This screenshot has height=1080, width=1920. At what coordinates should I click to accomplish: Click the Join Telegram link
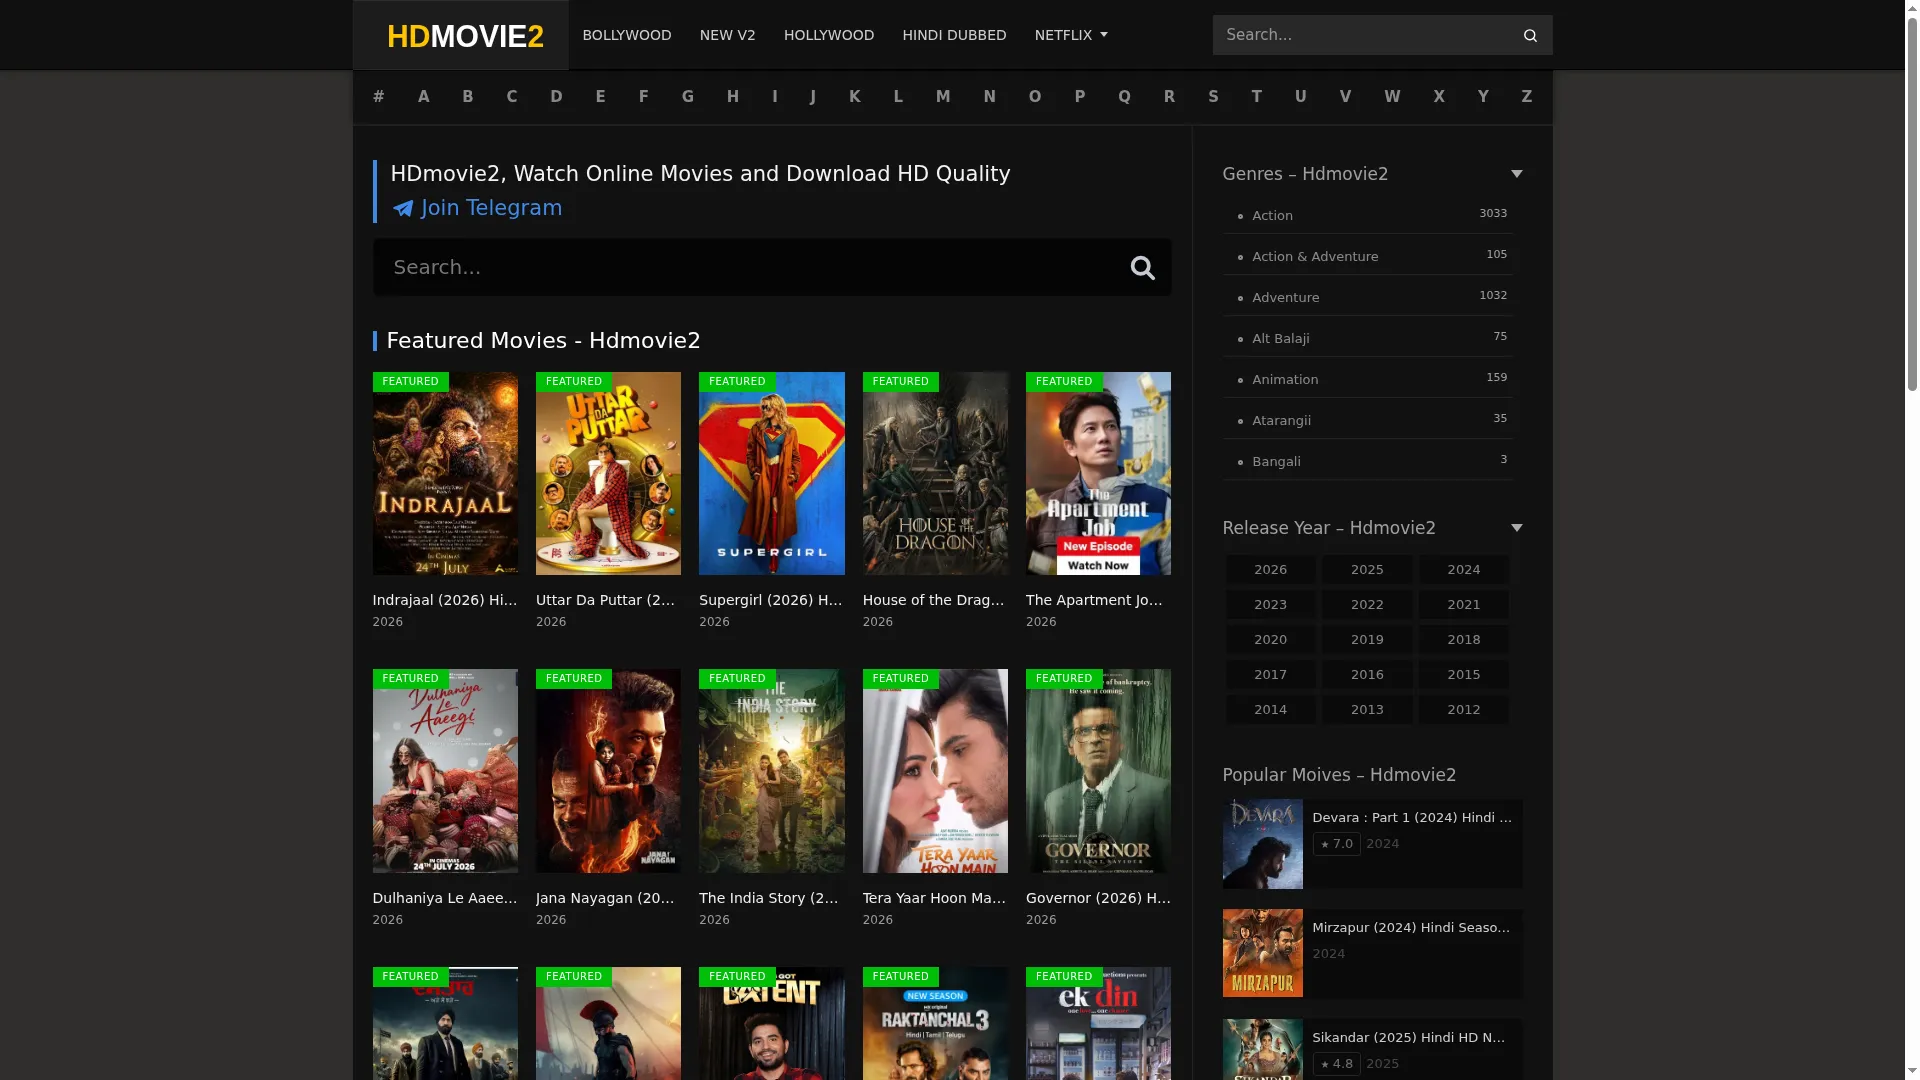point(477,208)
